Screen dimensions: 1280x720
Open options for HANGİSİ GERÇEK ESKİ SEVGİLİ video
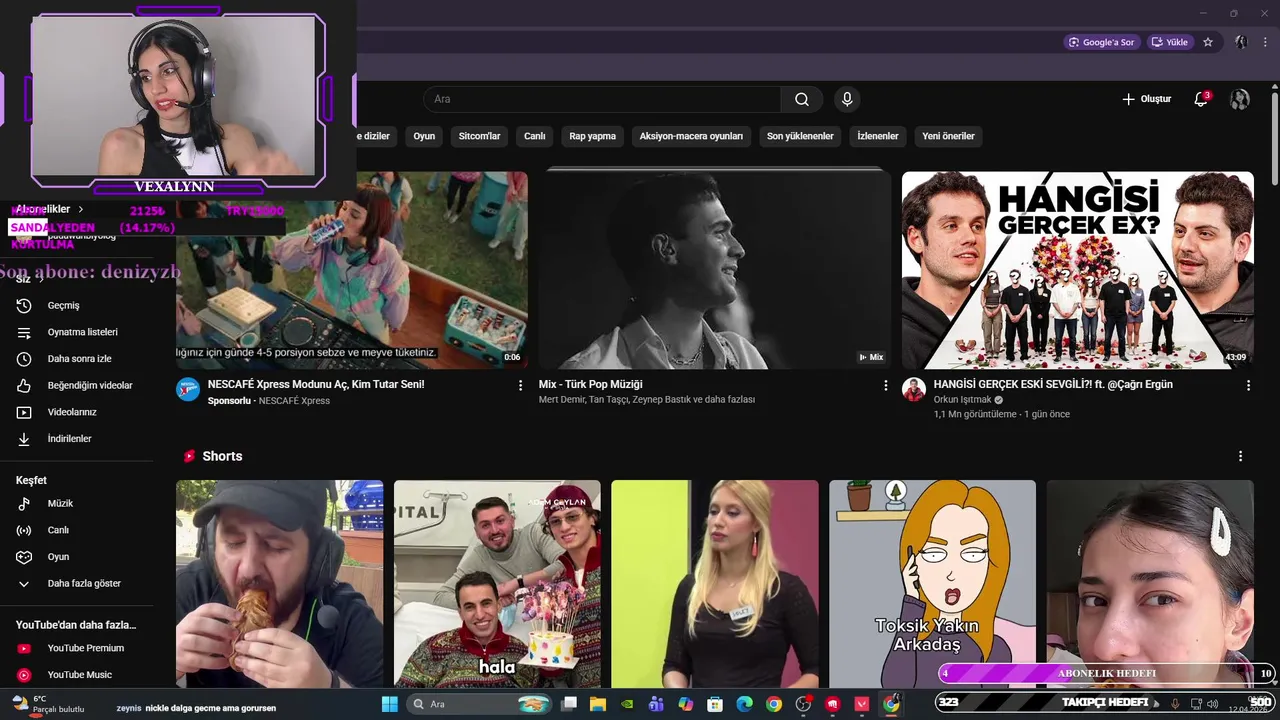coord(1248,385)
